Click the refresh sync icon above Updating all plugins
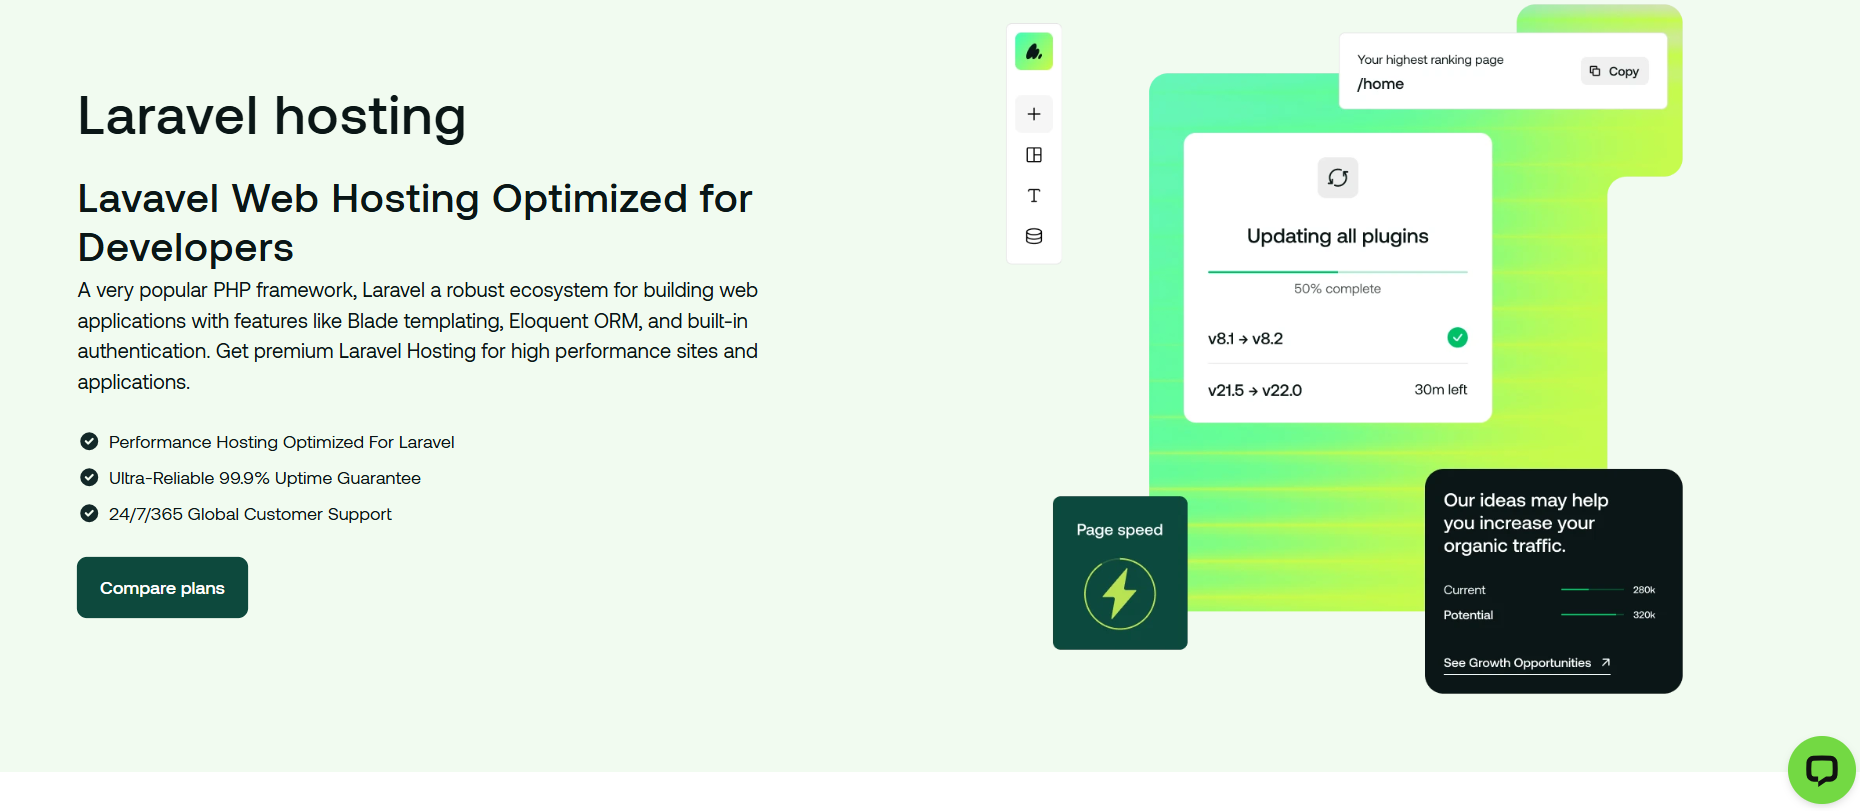 click(x=1338, y=178)
